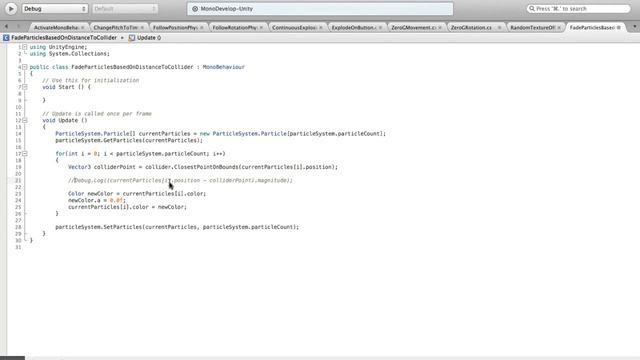Close the ExplodeOnButton tab
The image size is (640, 360).
[x=380, y=28]
